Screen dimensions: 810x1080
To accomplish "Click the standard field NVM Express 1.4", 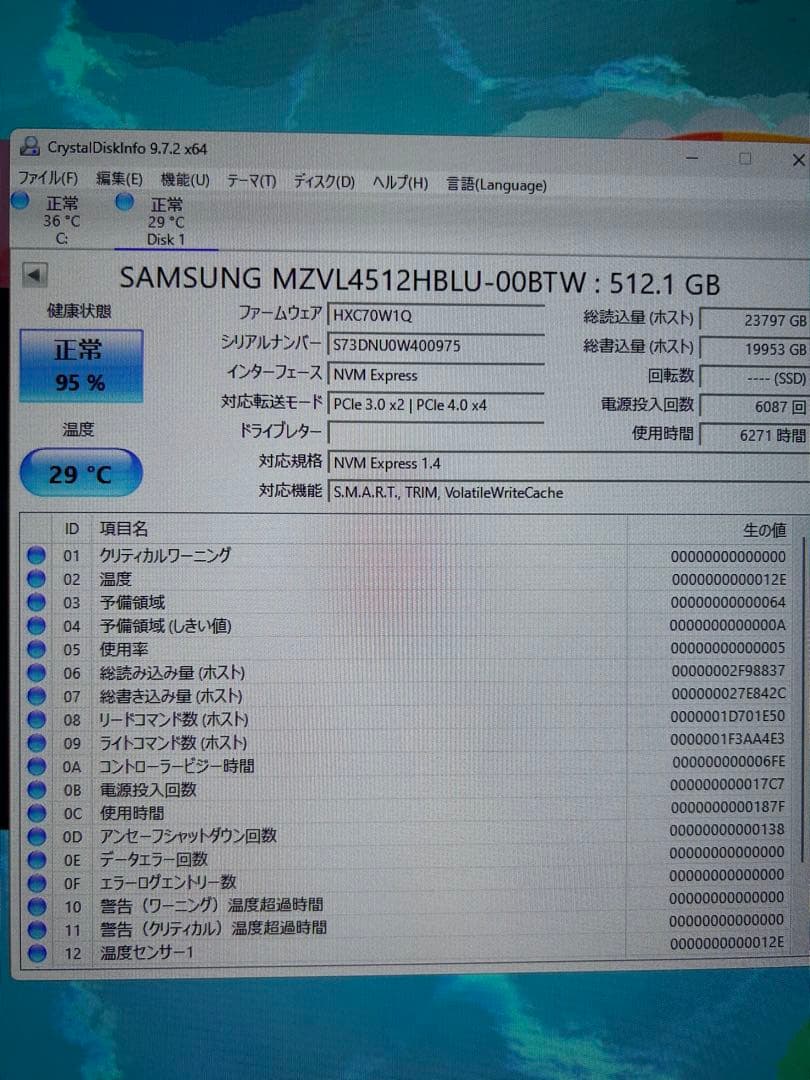I will 569,463.
